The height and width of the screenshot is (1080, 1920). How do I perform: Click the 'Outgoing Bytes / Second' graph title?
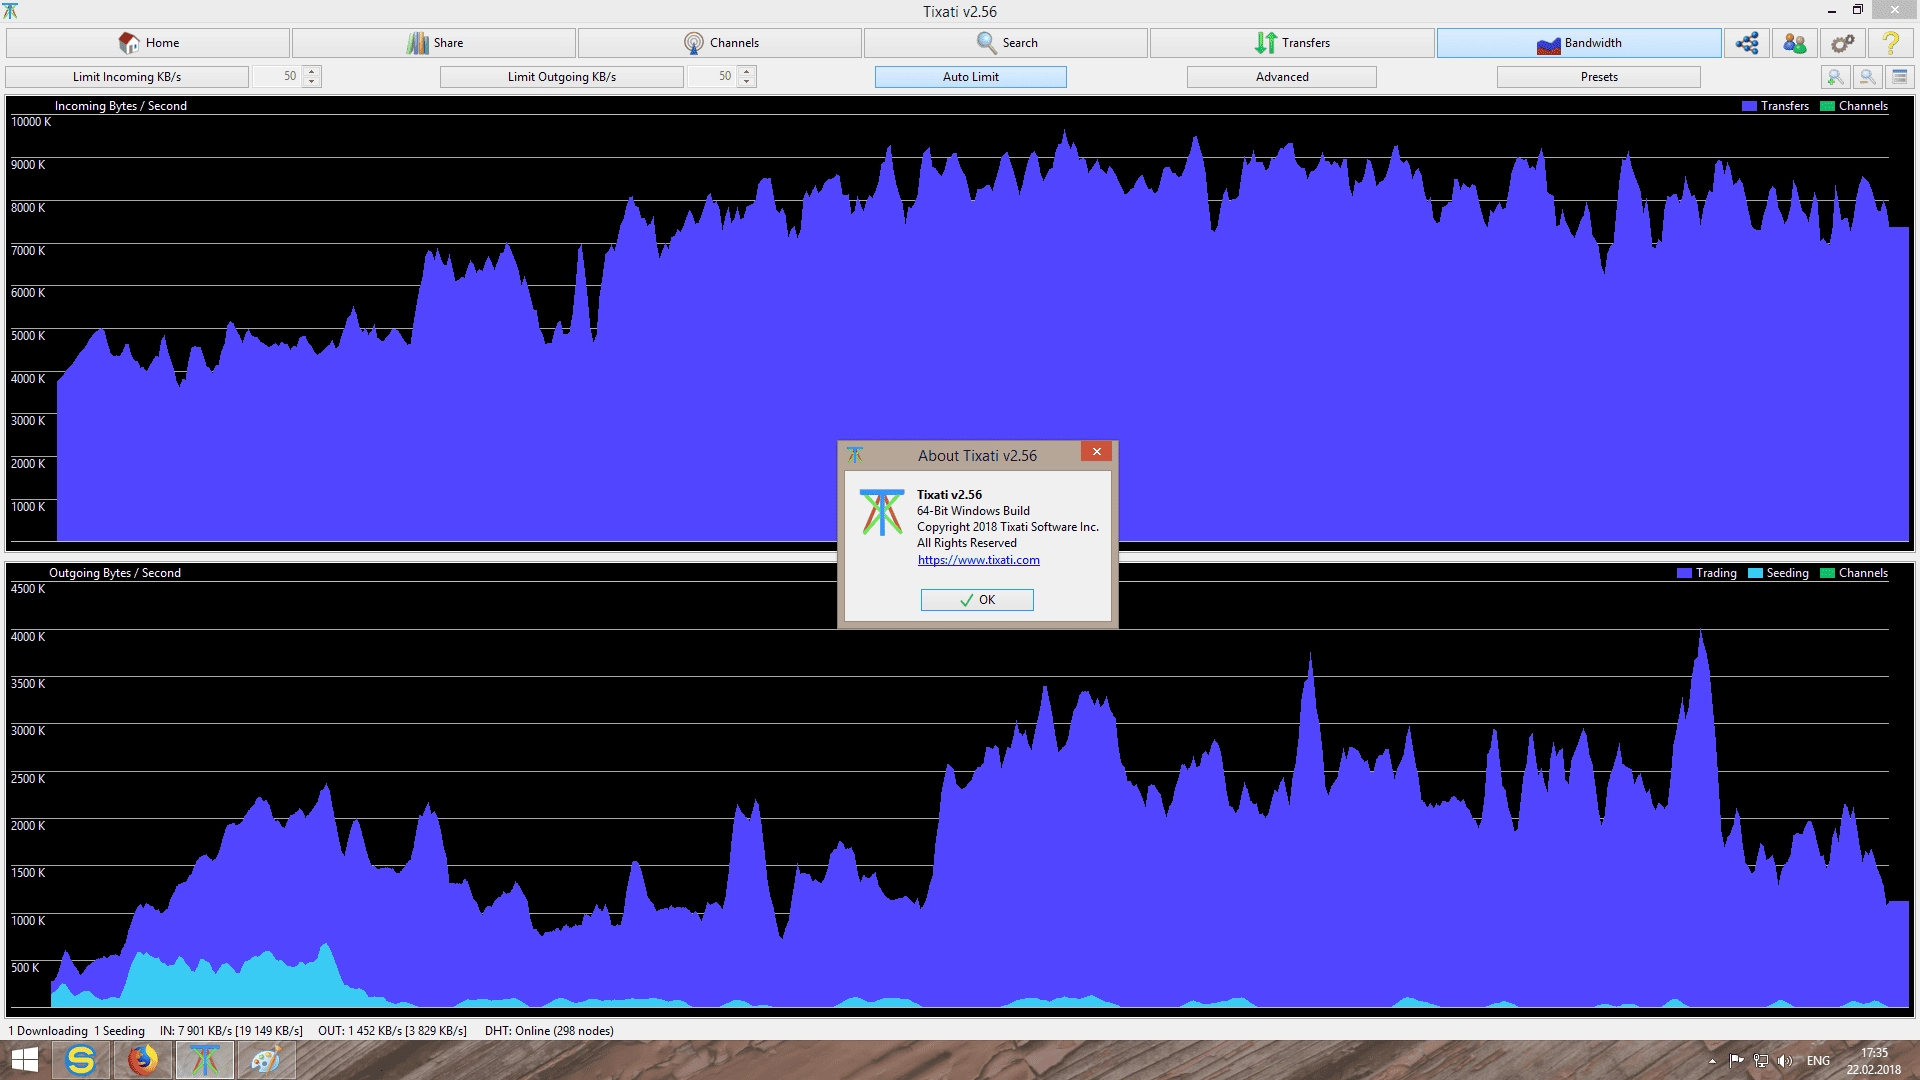click(115, 573)
